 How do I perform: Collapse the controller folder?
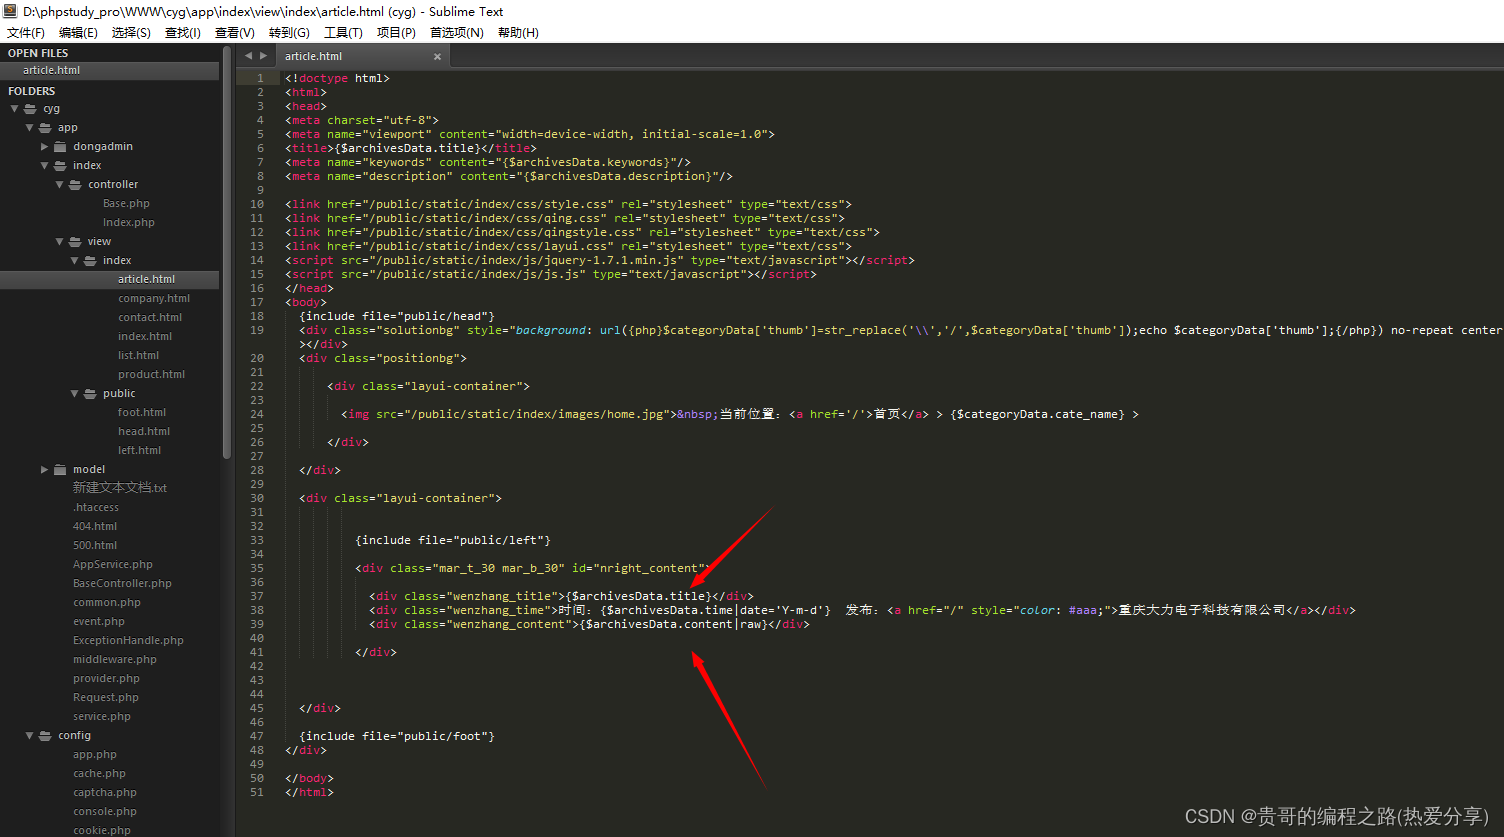60,184
